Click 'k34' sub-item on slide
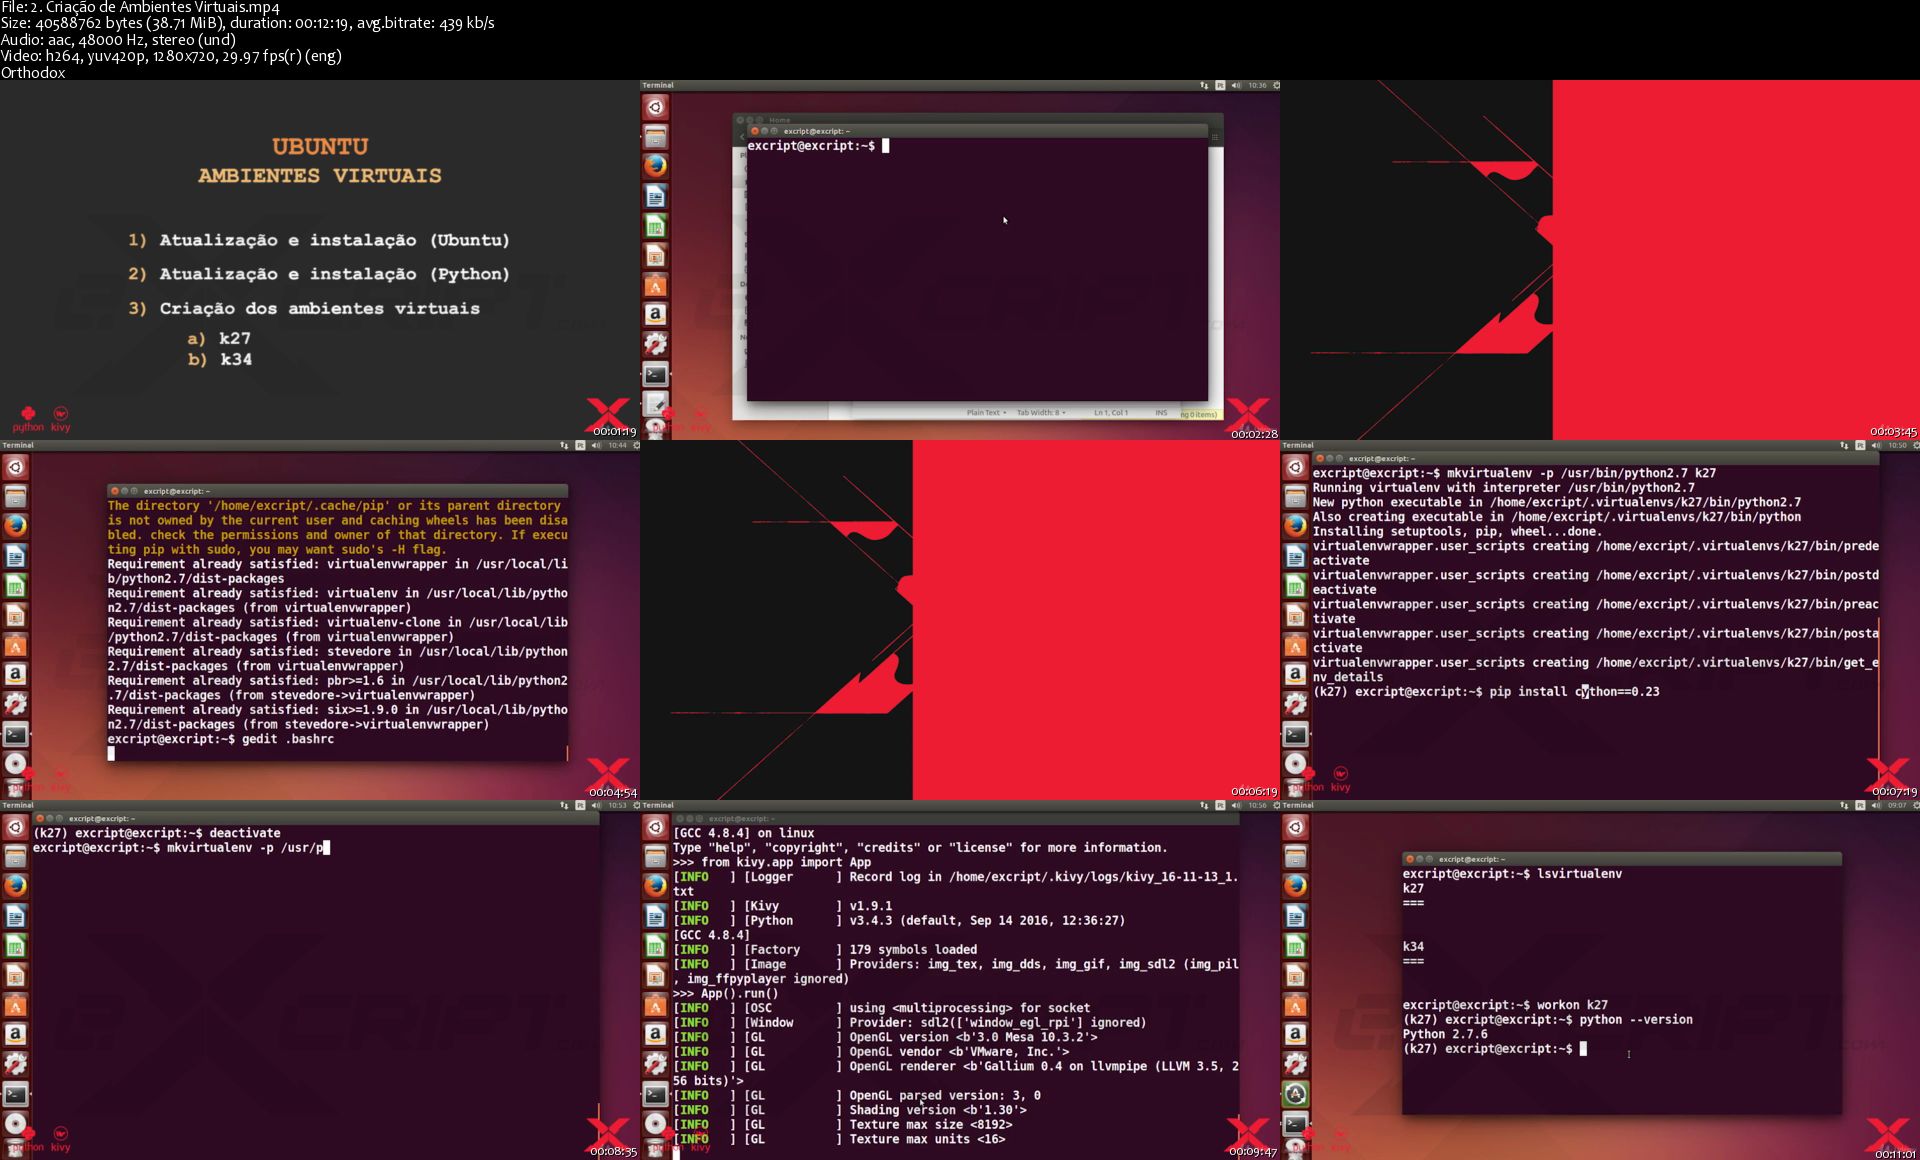Screen dimensions: 1920x1160 (x=236, y=359)
